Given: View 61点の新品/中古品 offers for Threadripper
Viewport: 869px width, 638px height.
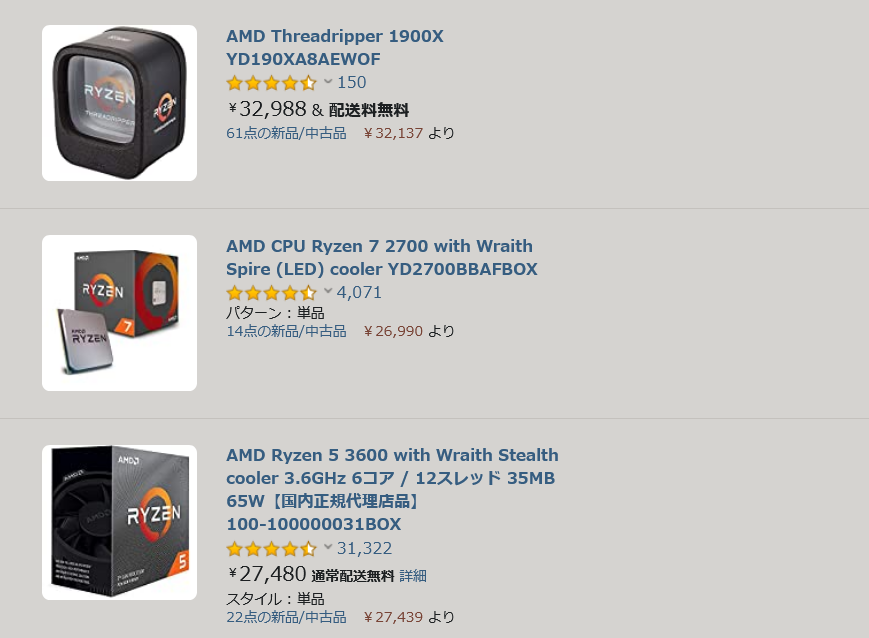Looking at the screenshot, I should pyautogui.click(x=286, y=133).
